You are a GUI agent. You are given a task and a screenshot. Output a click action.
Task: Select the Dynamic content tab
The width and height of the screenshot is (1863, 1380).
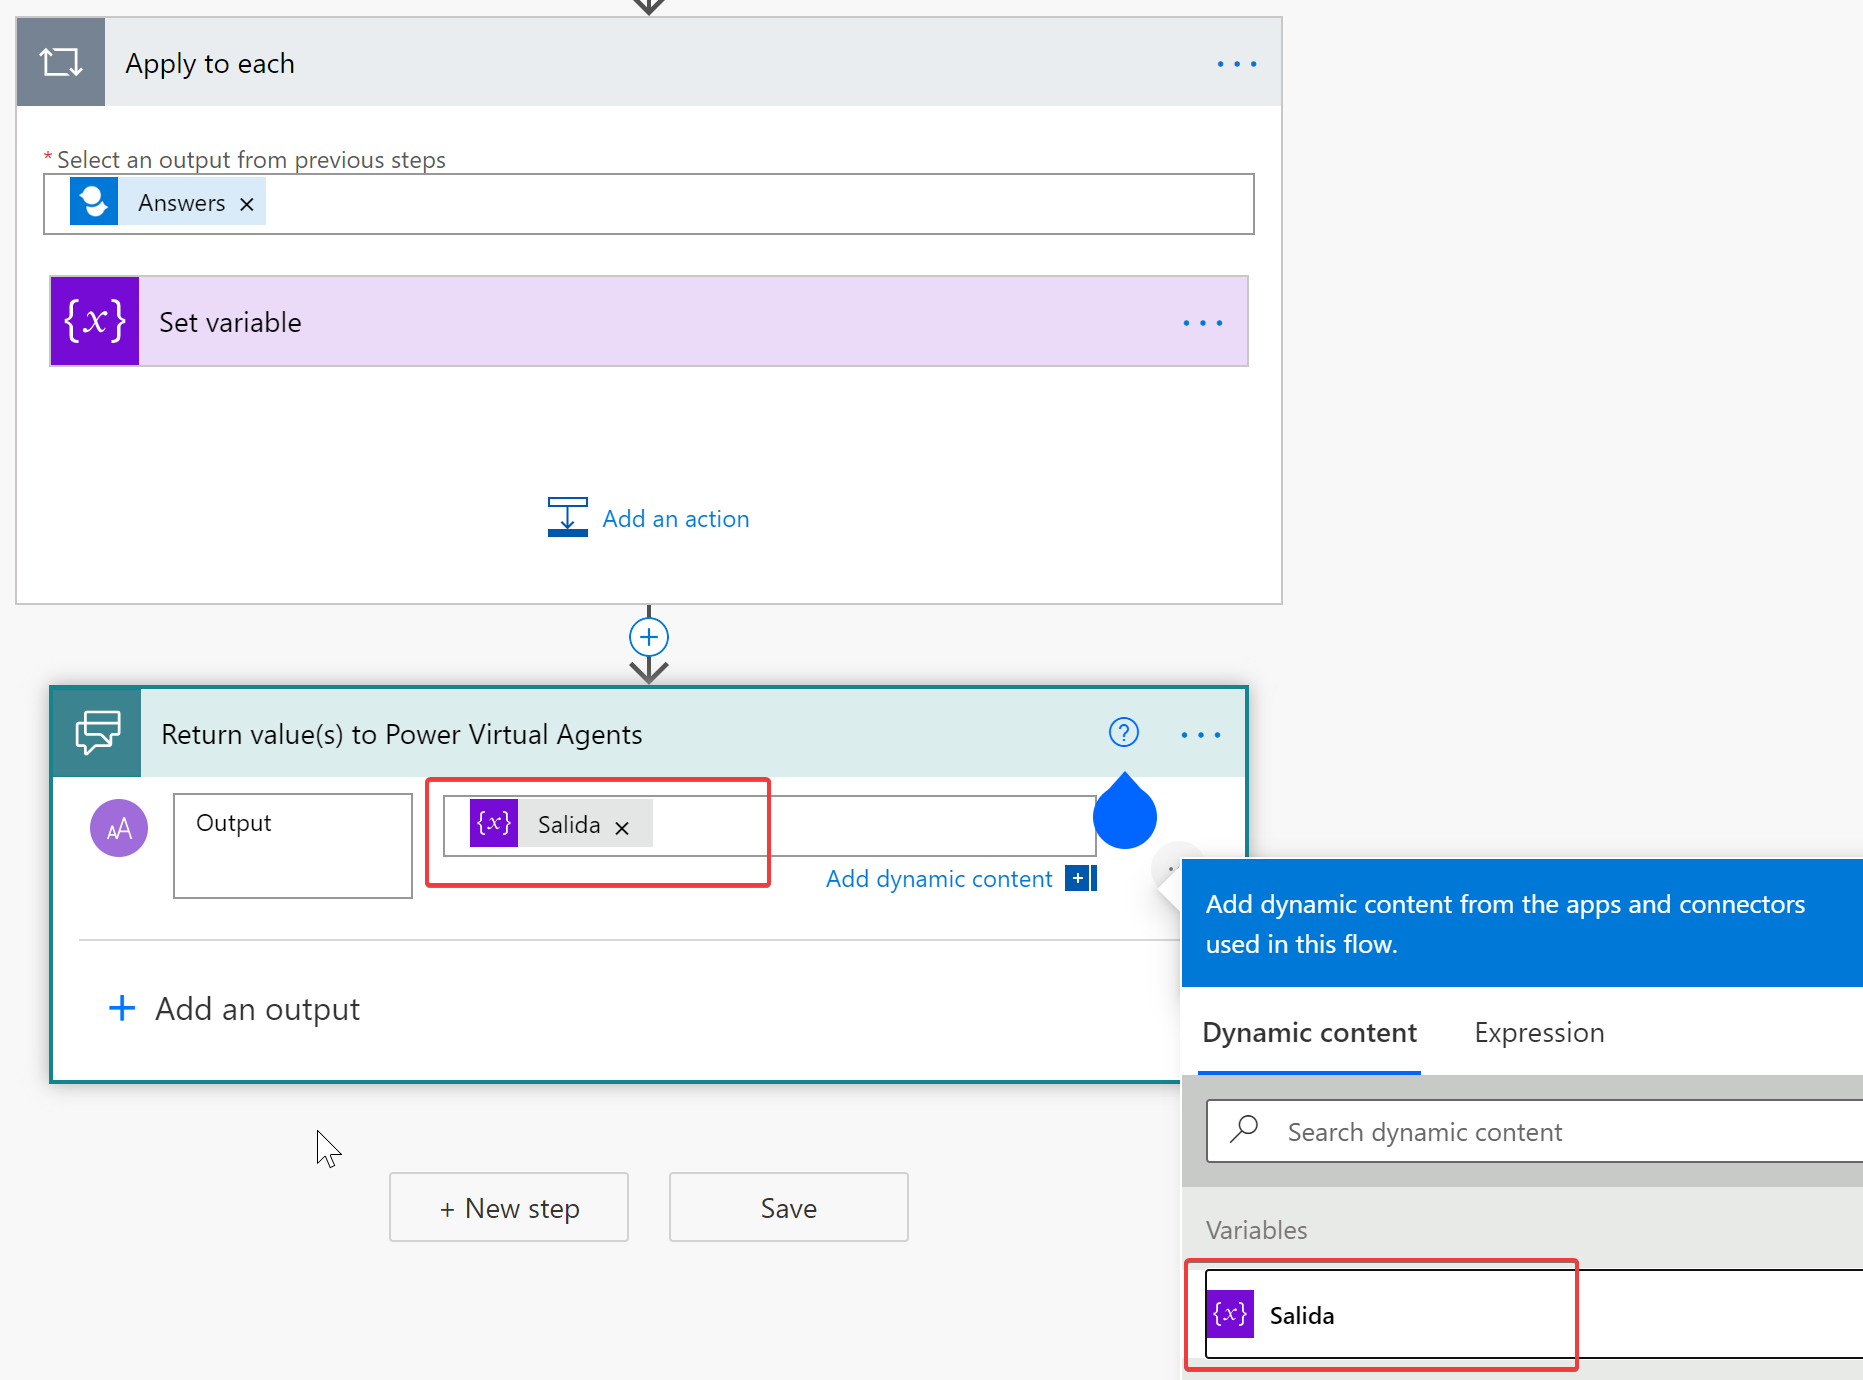point(1309,1033)
